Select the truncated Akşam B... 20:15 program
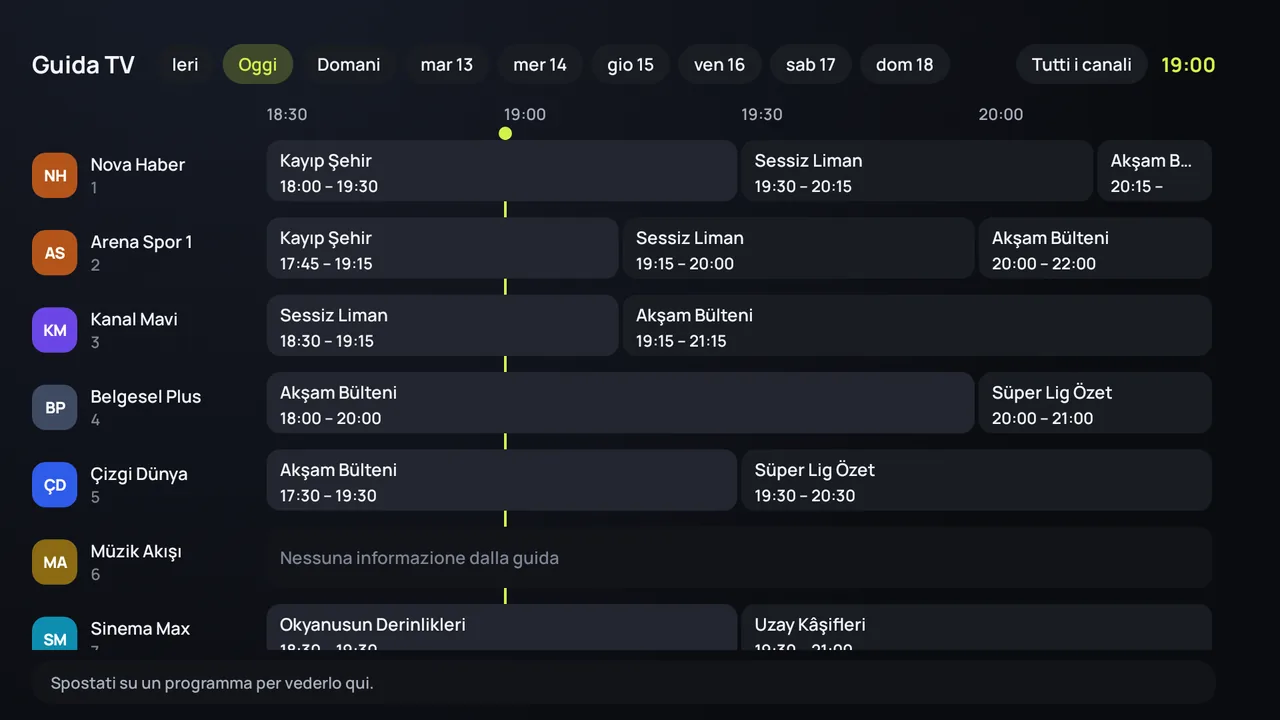This screenshot has width=1280, height=720. tap(1154, 171)
